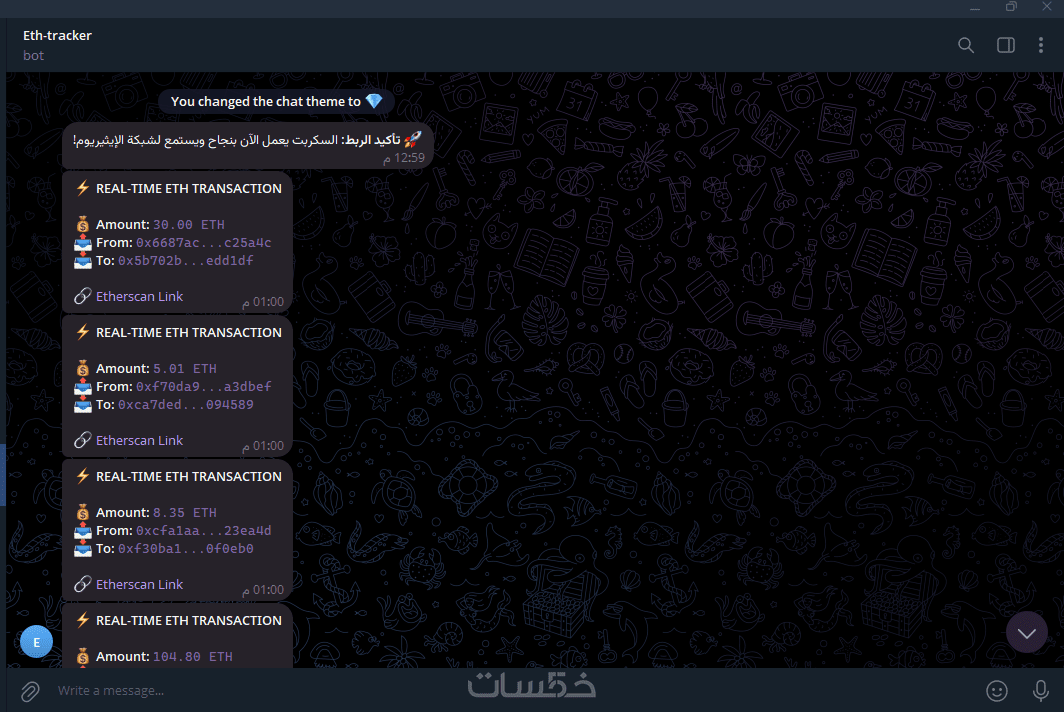Image resolution: width=1064 pixels, height=712 pixels.
Task: Toggle the right side panel icon
Action: pyautogui.click(x=1006, y=45)
